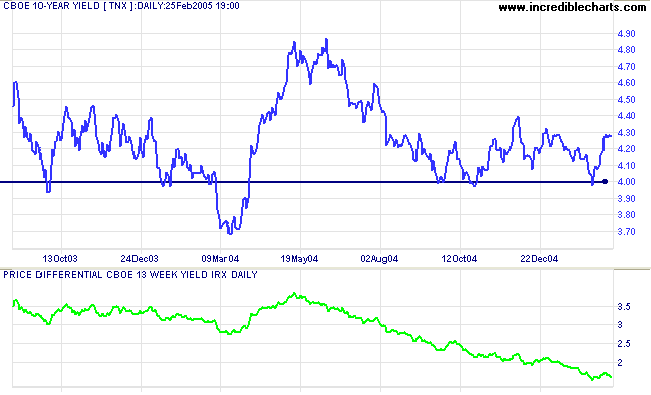Click the horizontal 4.00 support line
Image resolution: width=651 pixels, height=395 pixels.
[301, 182]
